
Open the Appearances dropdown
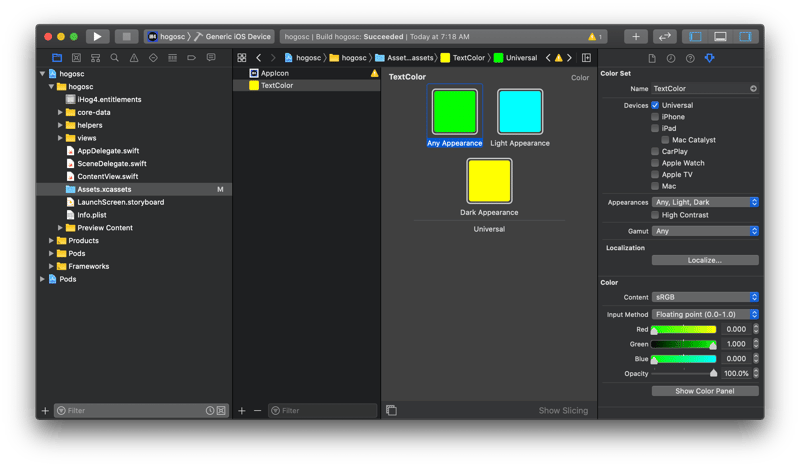[705, 202]
